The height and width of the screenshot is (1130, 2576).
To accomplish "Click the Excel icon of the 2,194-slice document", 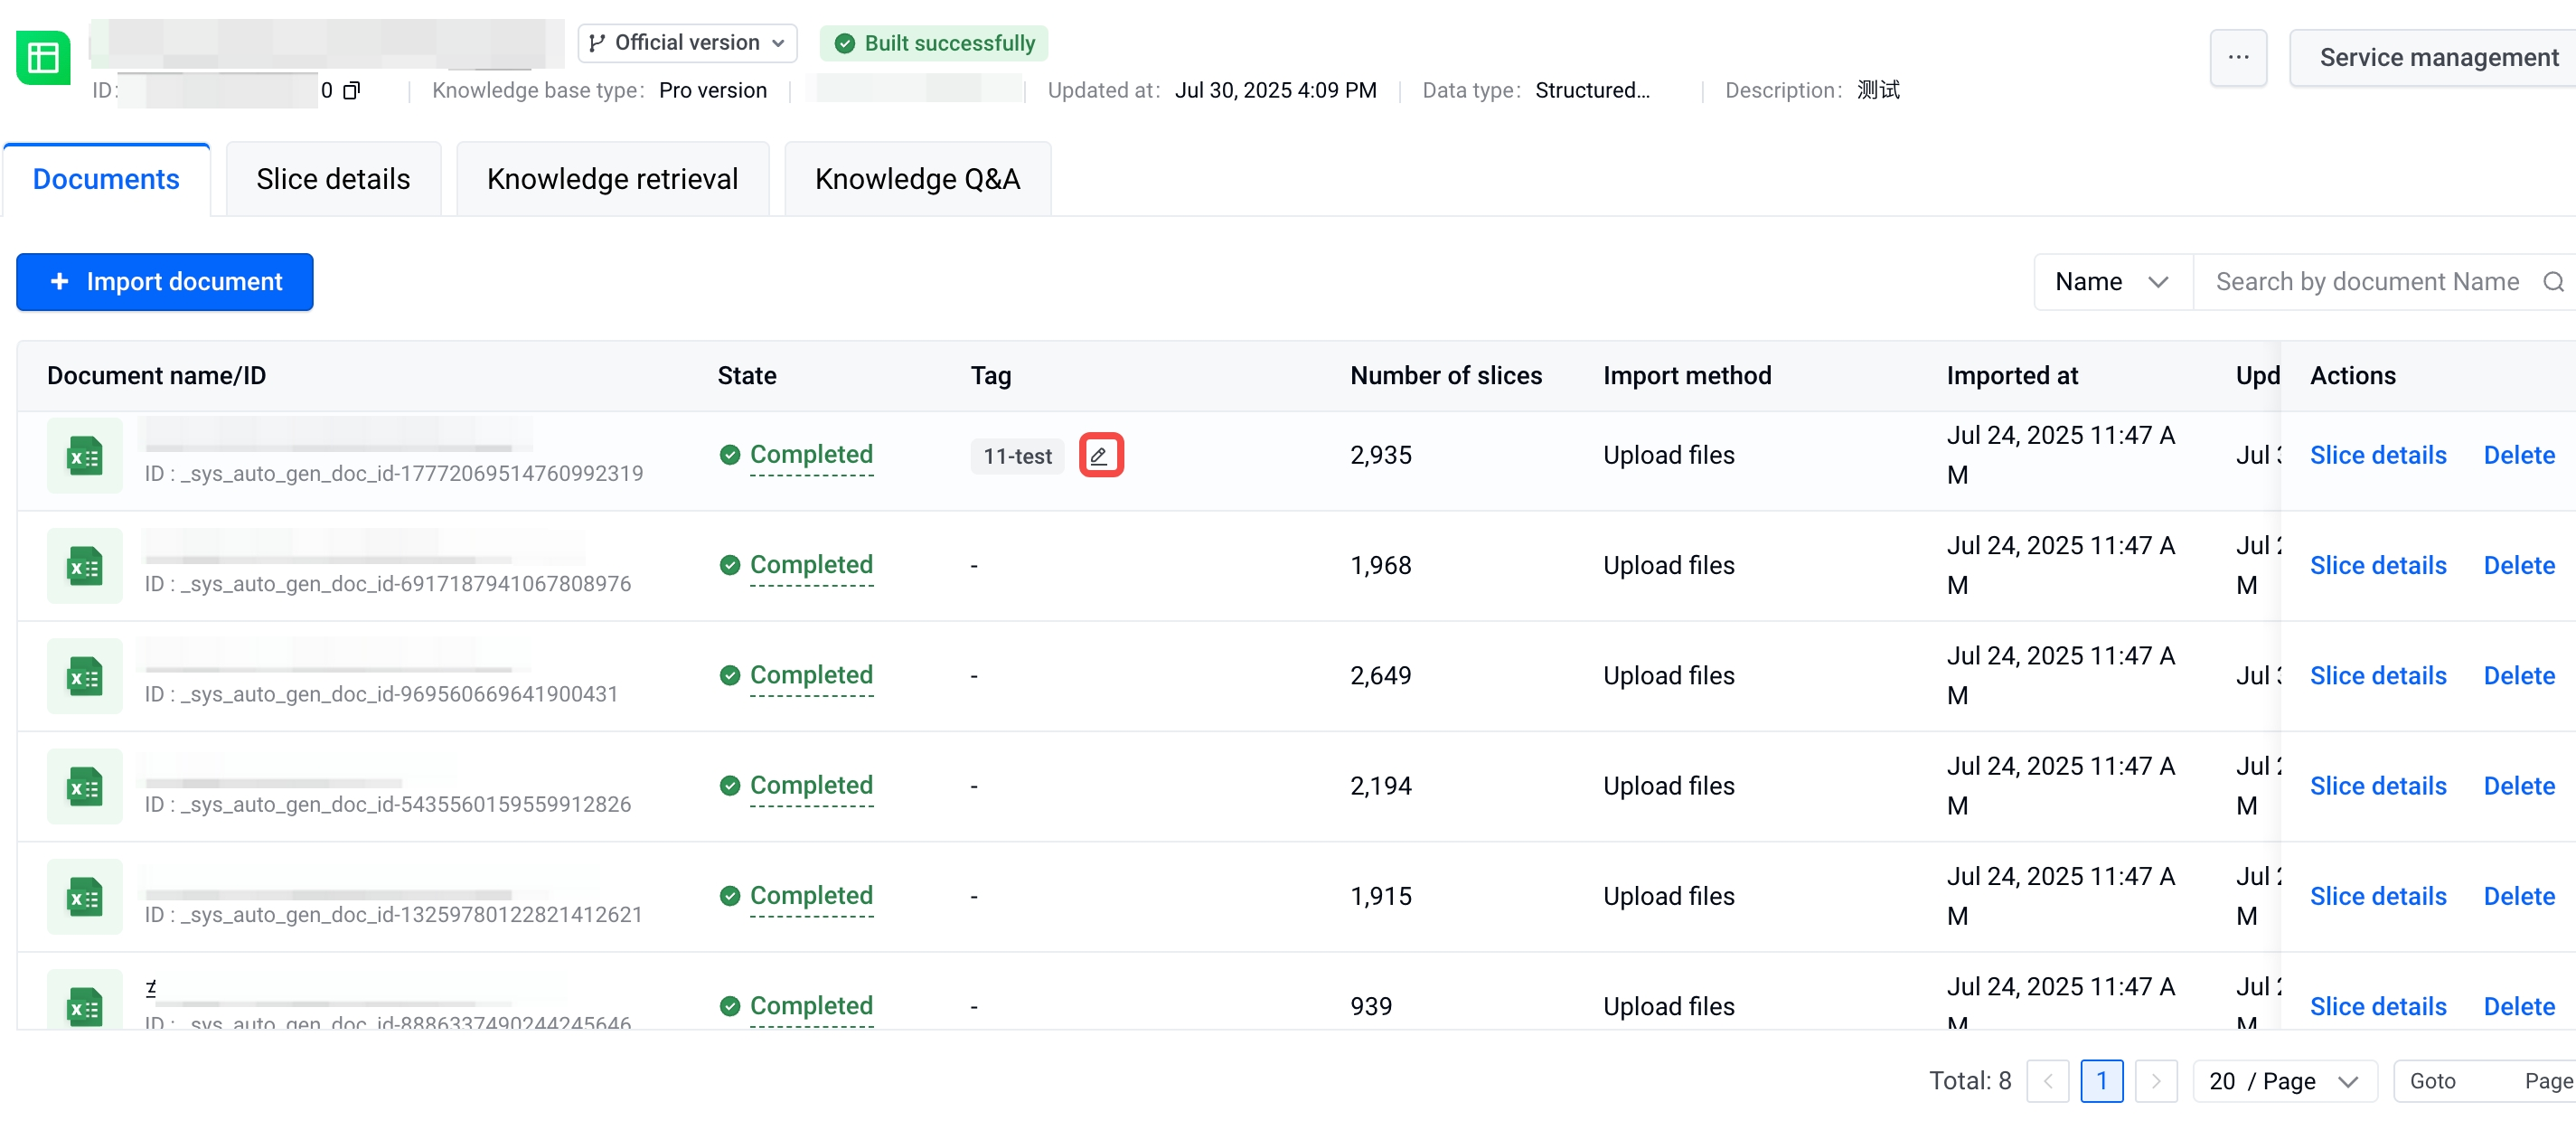I will (85, 788).
